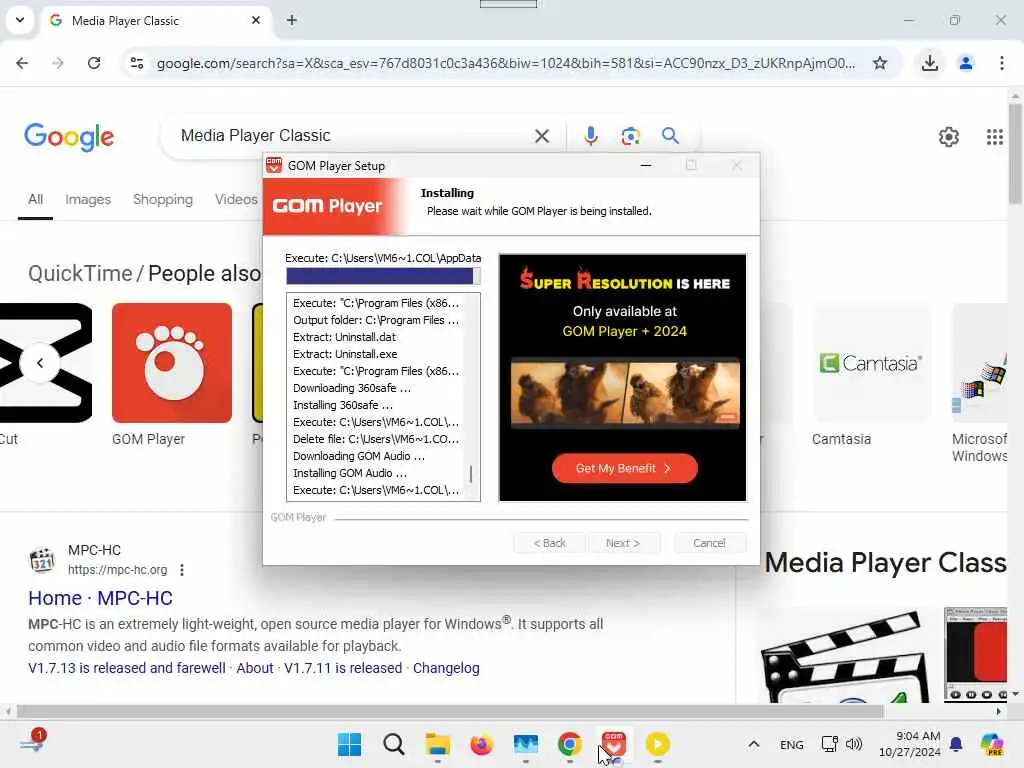The height and width of the screenshot is (768, 1024).
Task: Launch Firefox from the taskbar
Action: 481,744
